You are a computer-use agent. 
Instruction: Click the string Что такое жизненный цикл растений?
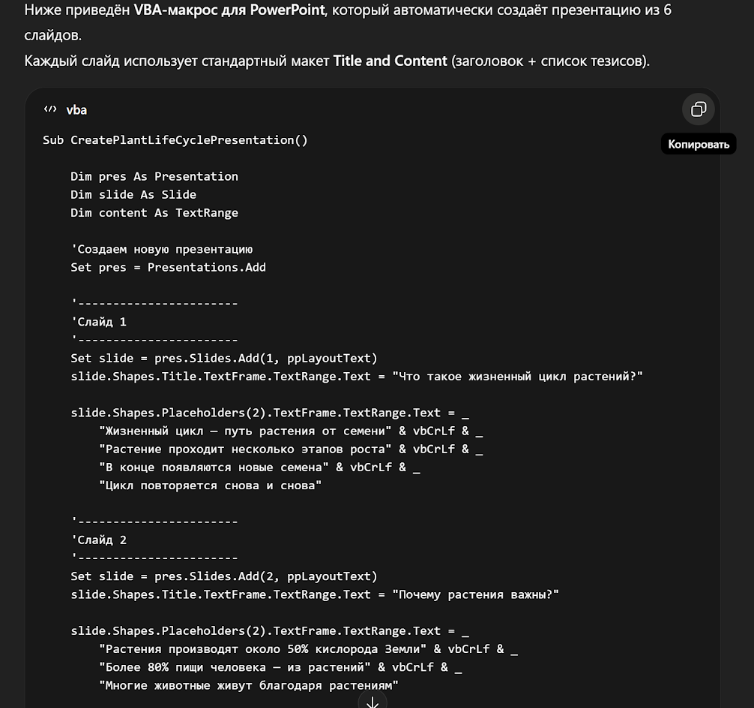pyautogui.click(x=517, y=376)
